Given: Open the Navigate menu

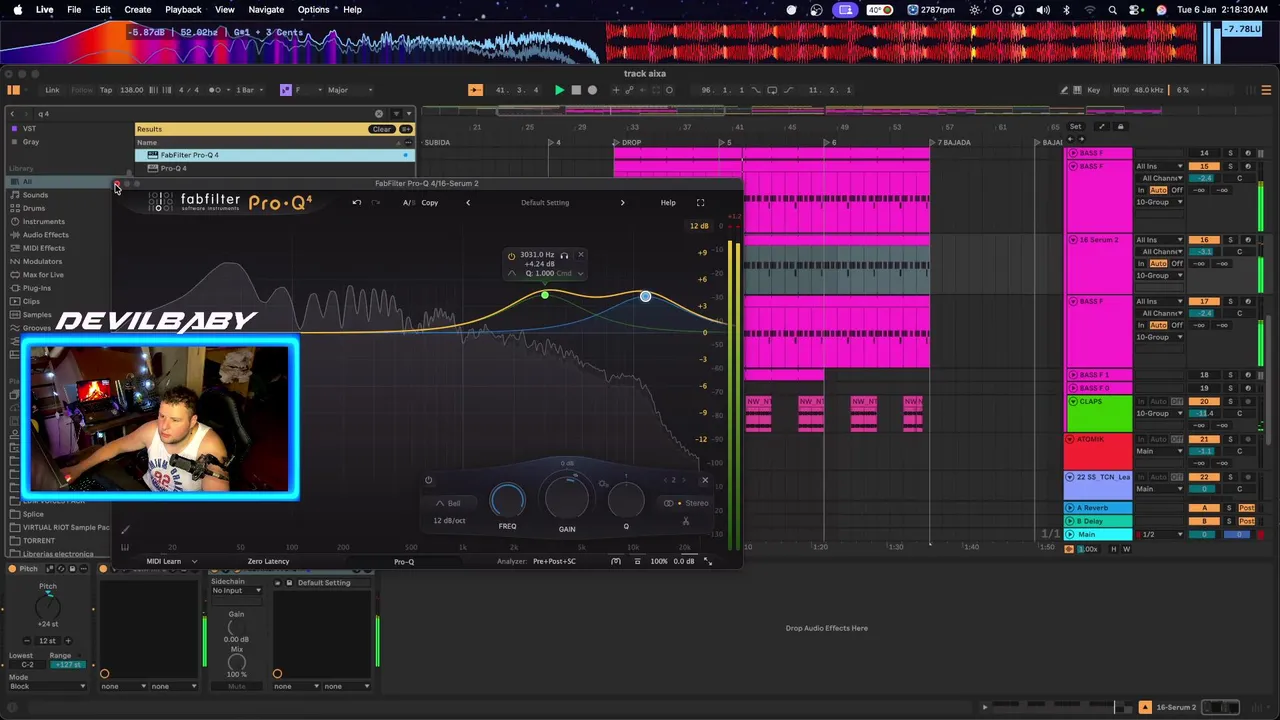Looking at the screenshot, I should tap(266, 10).
